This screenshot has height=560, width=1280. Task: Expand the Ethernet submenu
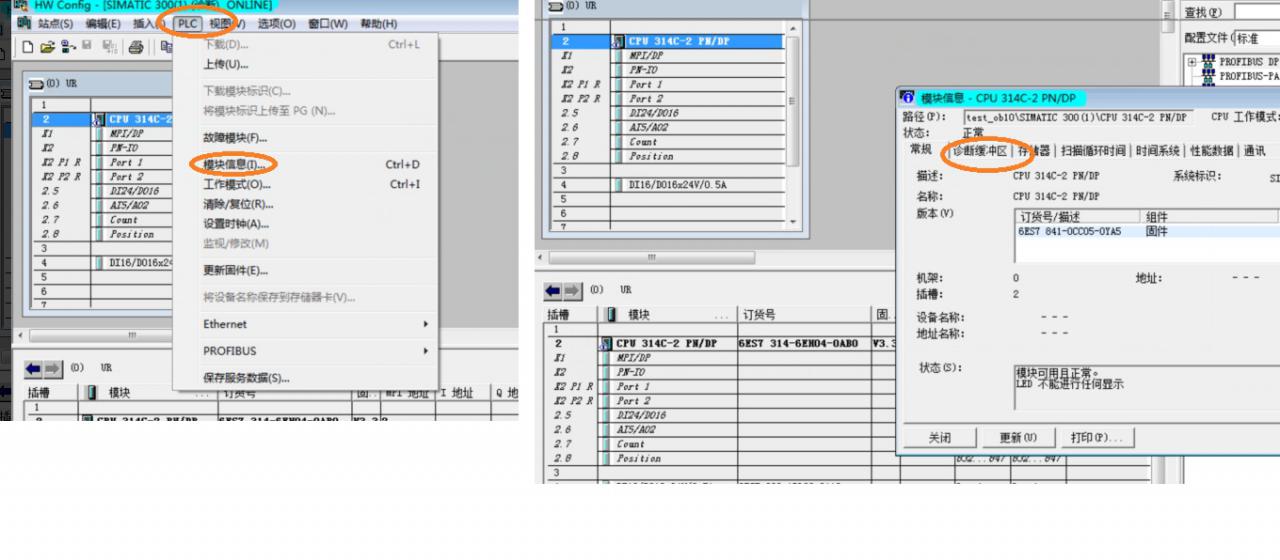coord(305,324)
